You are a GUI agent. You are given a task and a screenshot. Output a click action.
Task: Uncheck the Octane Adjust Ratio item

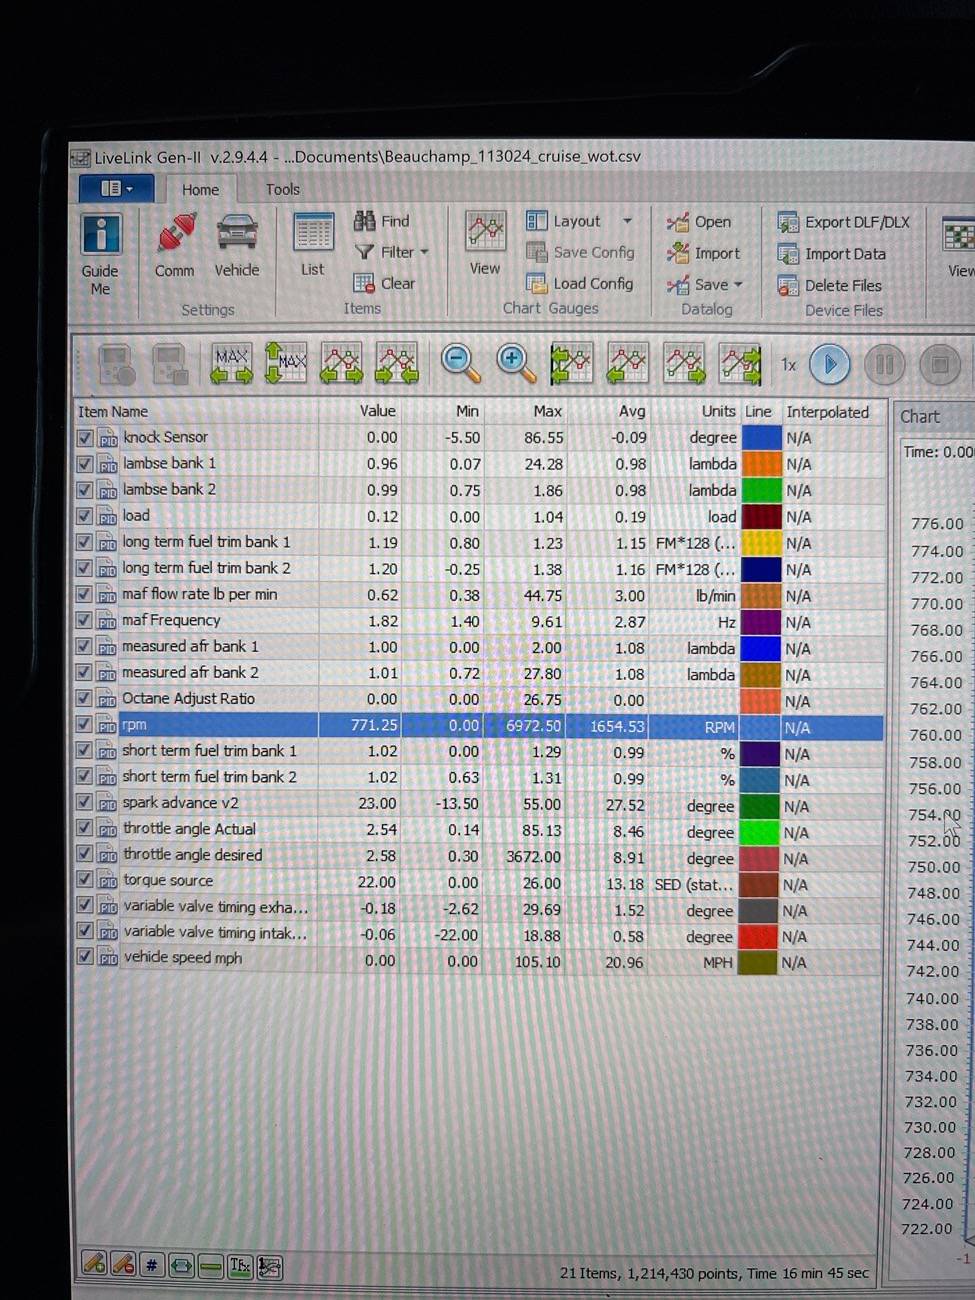pyautogui.click(x=85, y=699)
